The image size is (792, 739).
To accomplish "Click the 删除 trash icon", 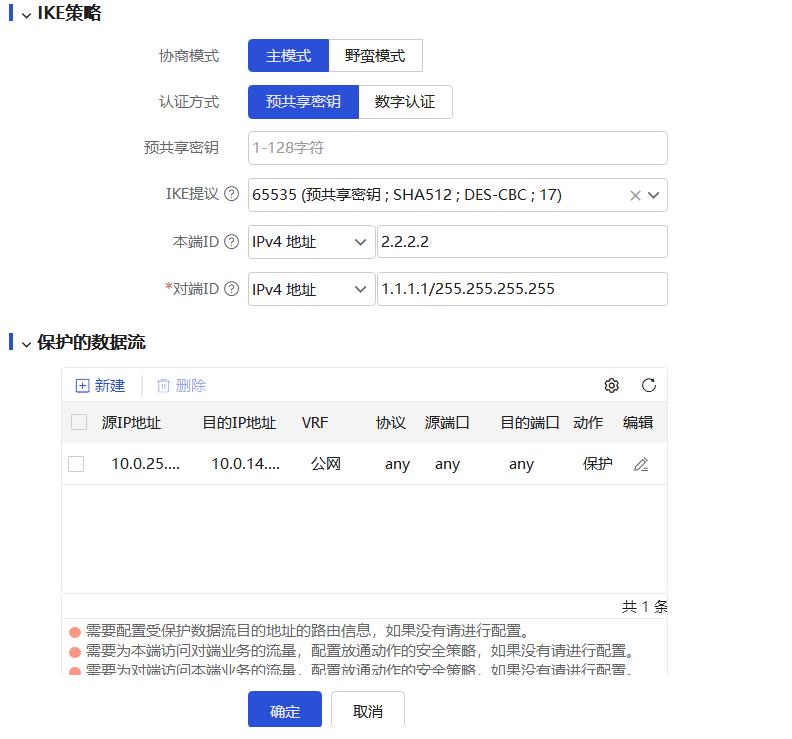I will click(x=163, y=386).
